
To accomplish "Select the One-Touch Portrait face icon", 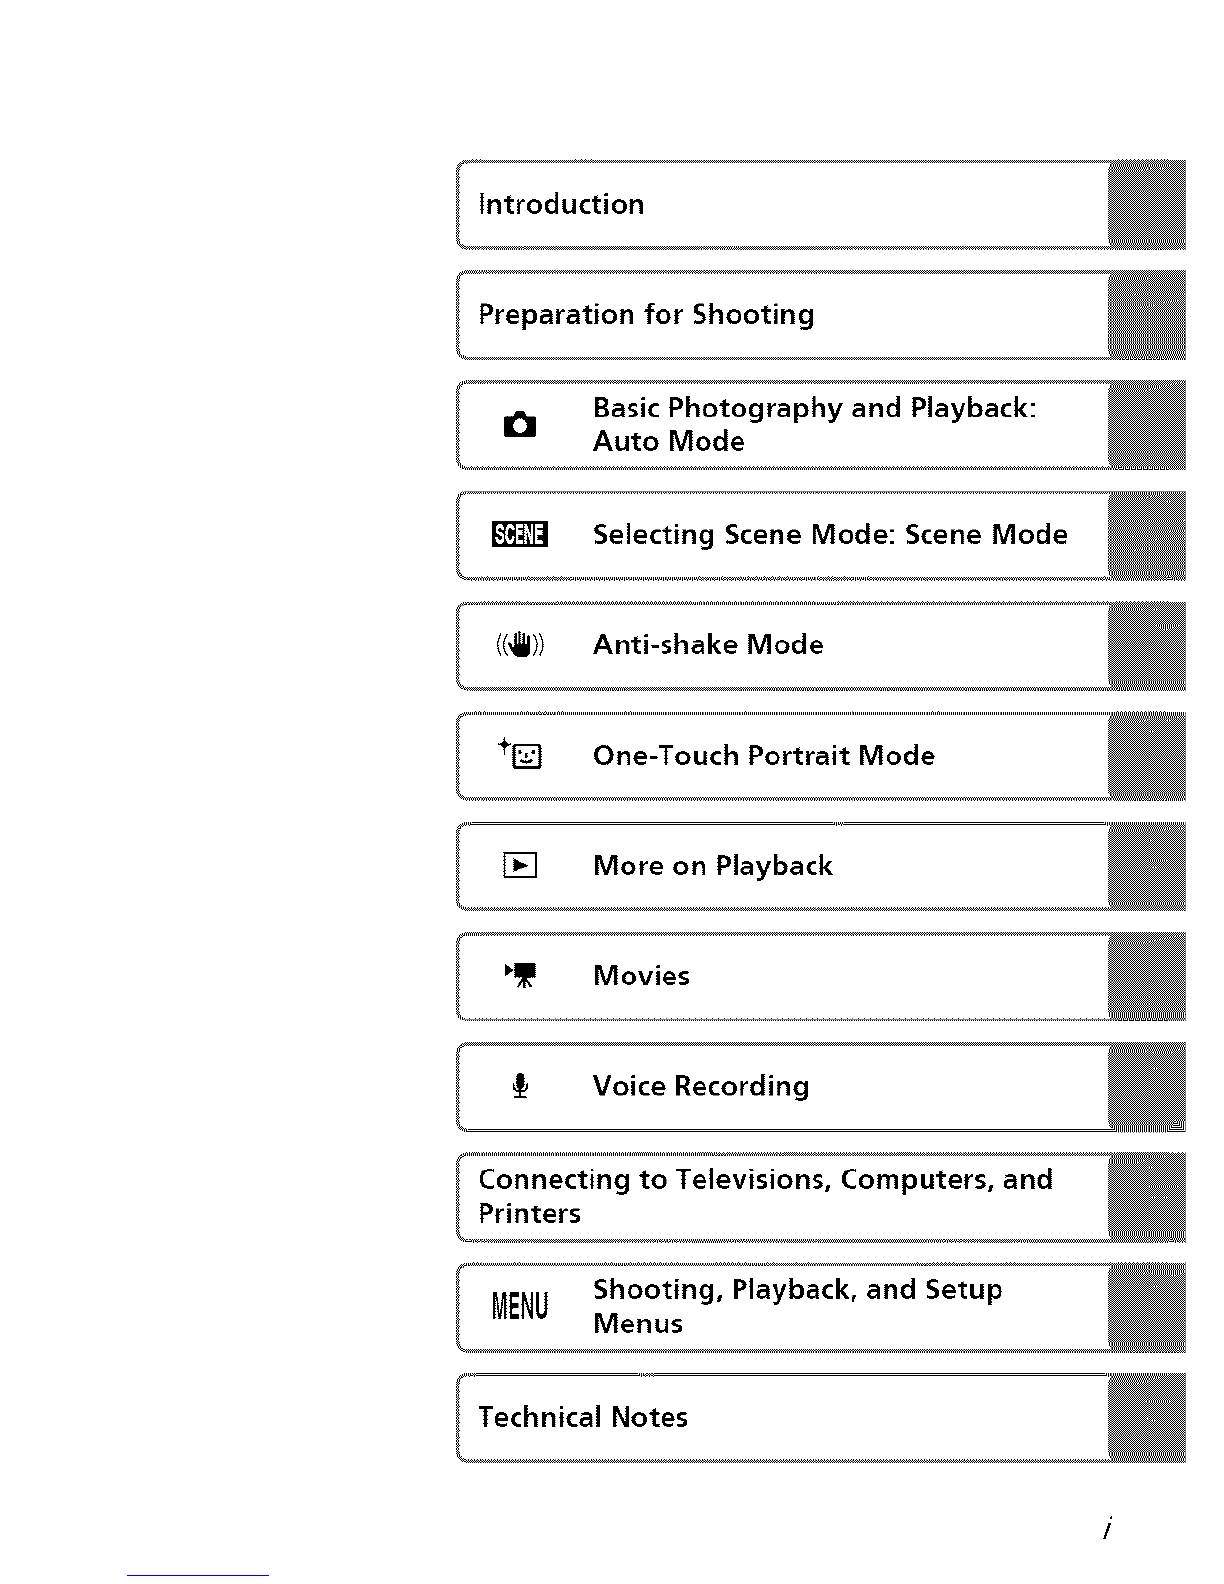I will click(x=520, y=754).
